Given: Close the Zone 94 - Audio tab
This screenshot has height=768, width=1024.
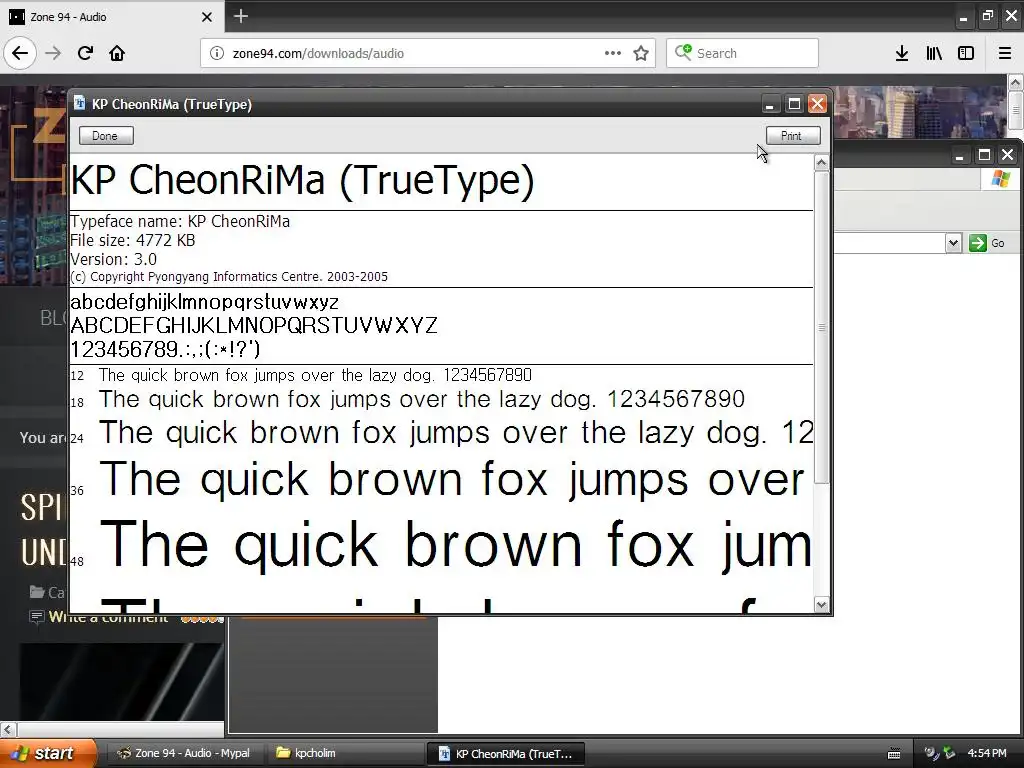Looking at the screenshot, I should point(206,17).
